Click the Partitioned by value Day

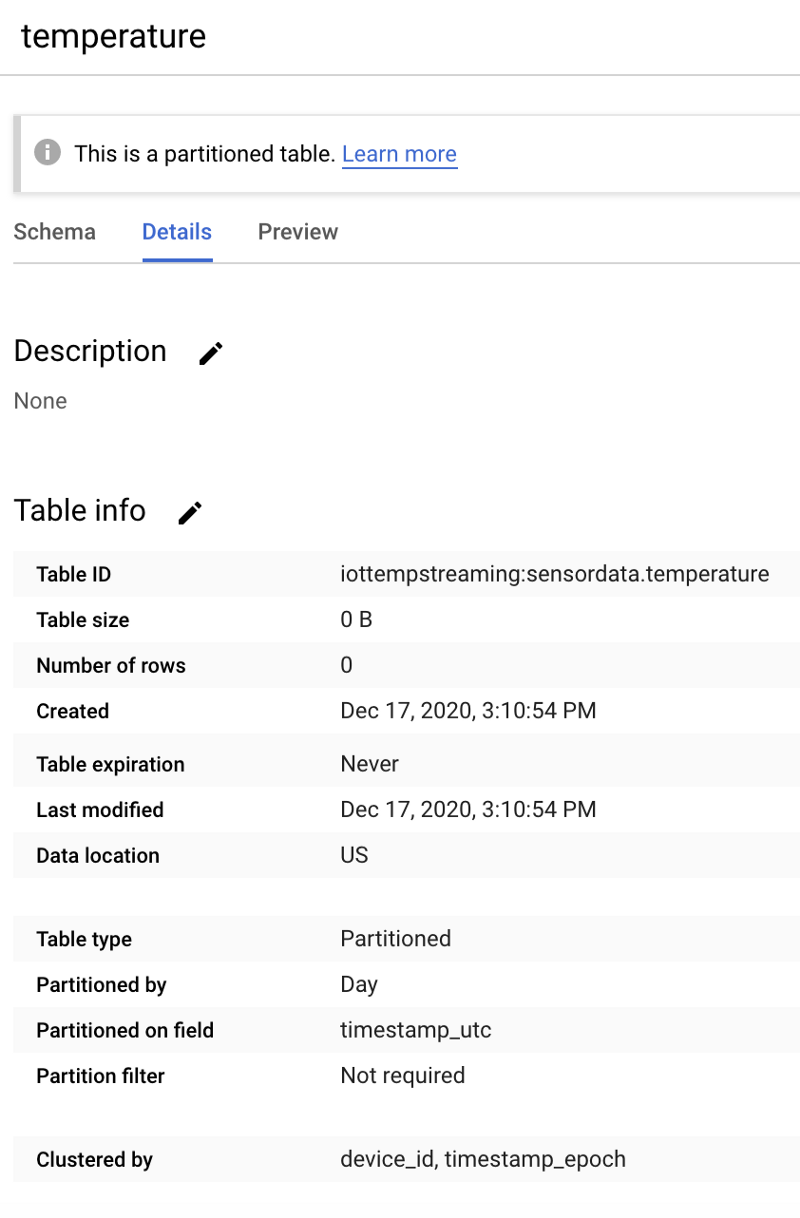click(359, 985)
